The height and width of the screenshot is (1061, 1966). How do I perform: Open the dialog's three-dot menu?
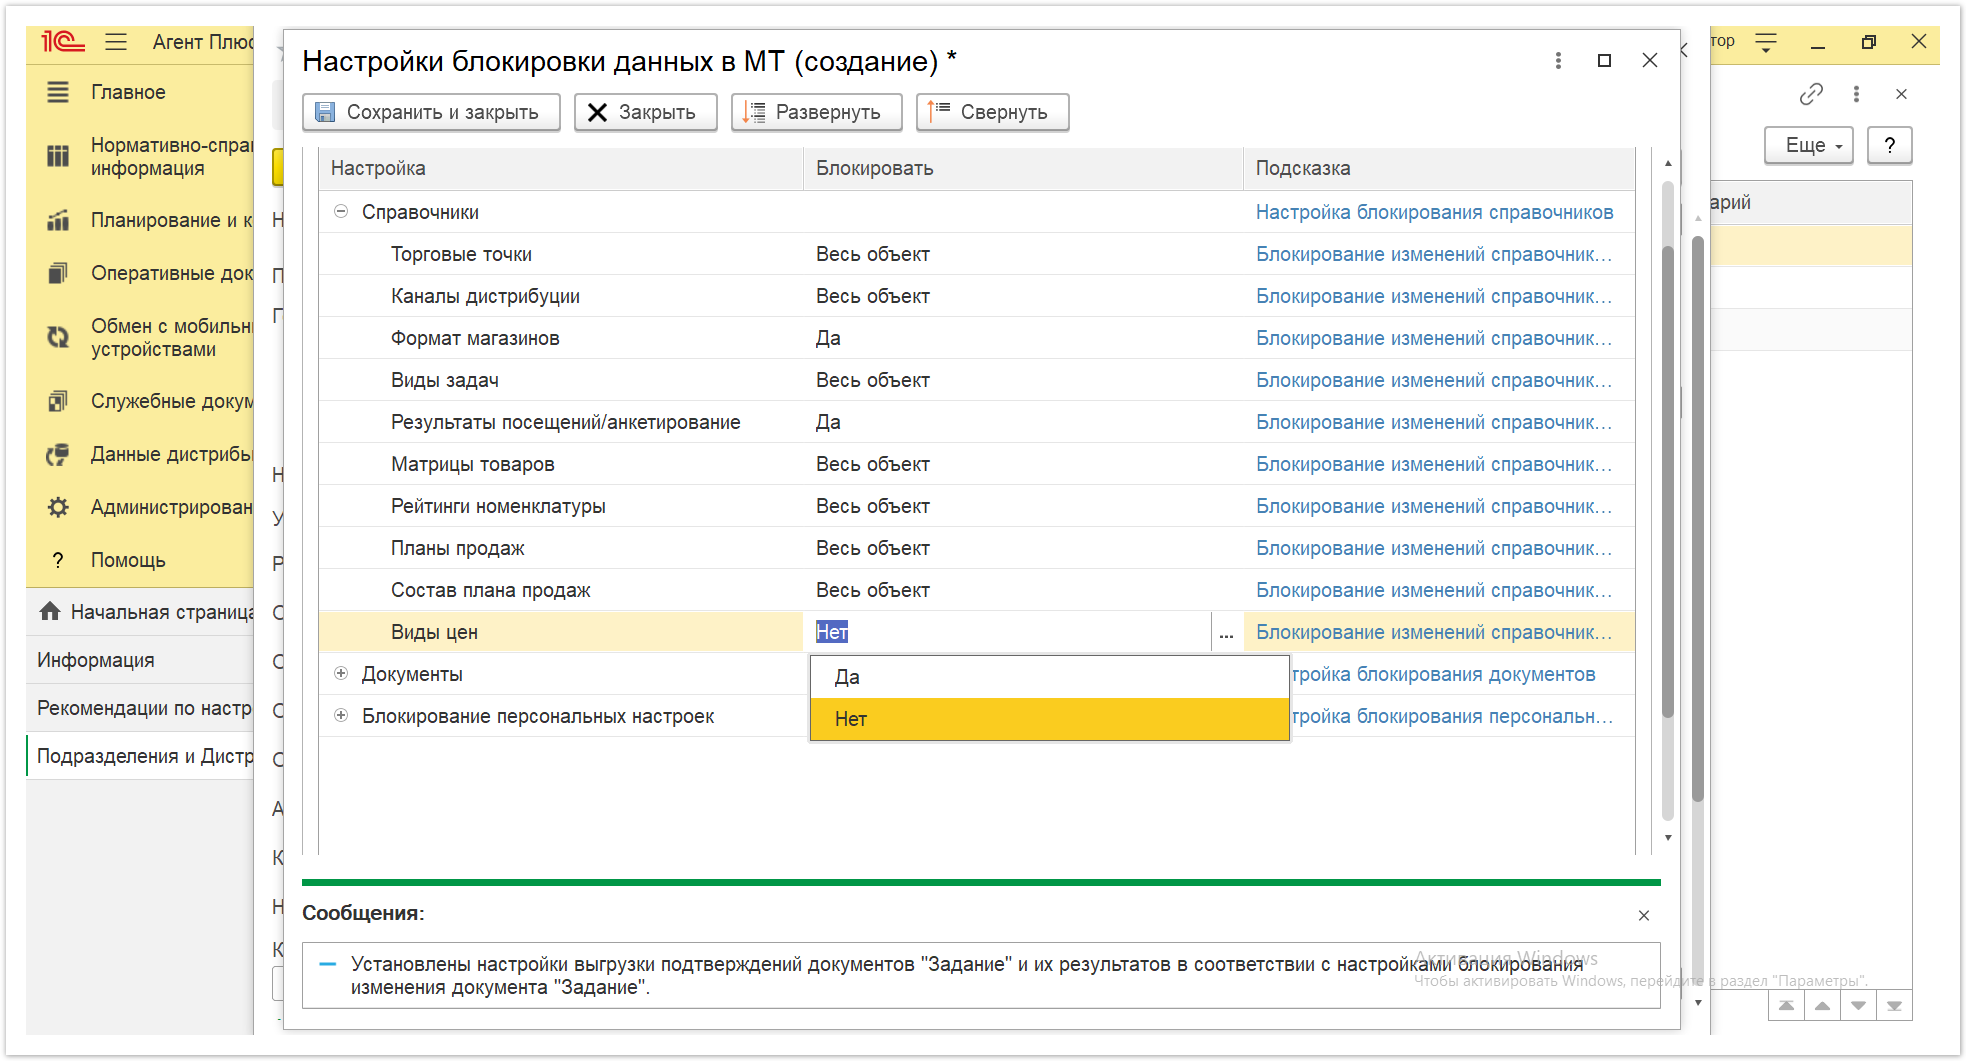1558,61
